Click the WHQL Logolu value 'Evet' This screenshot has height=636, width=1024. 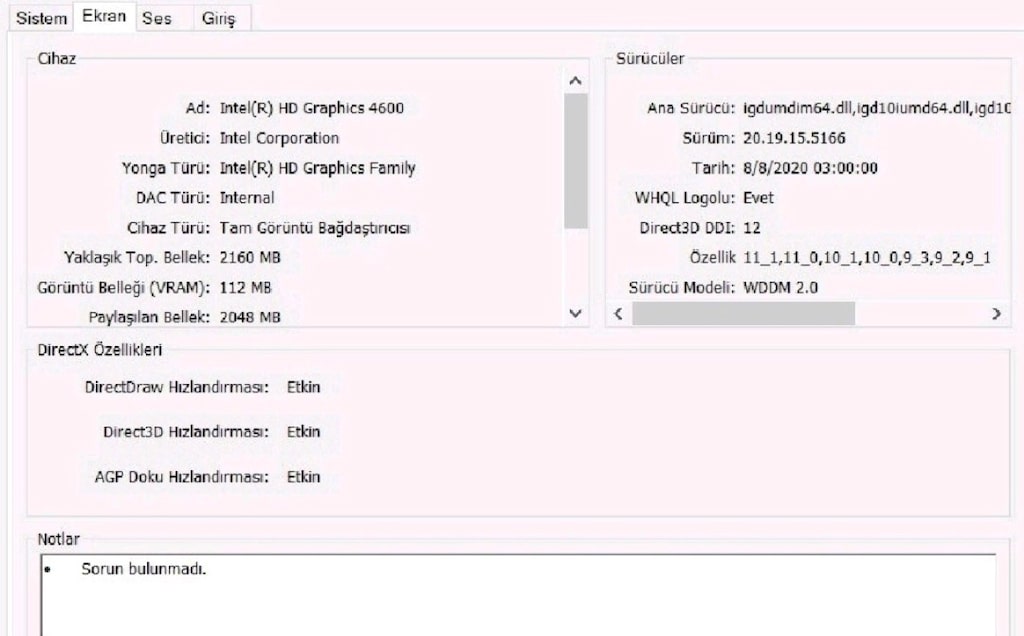(758, 198)
